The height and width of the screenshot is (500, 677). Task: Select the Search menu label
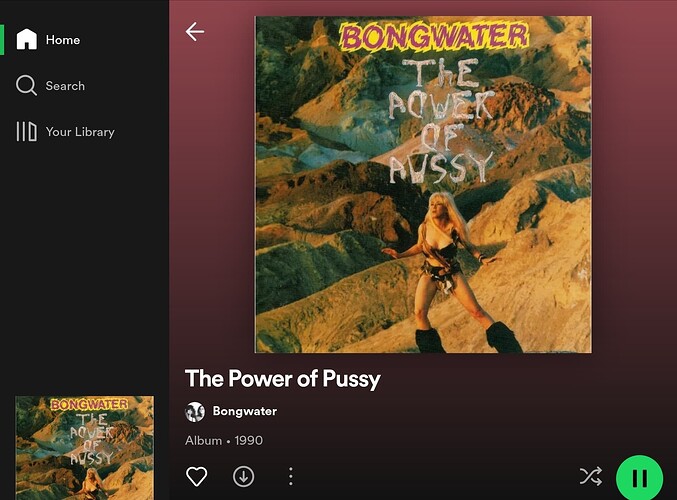[65, 85]
